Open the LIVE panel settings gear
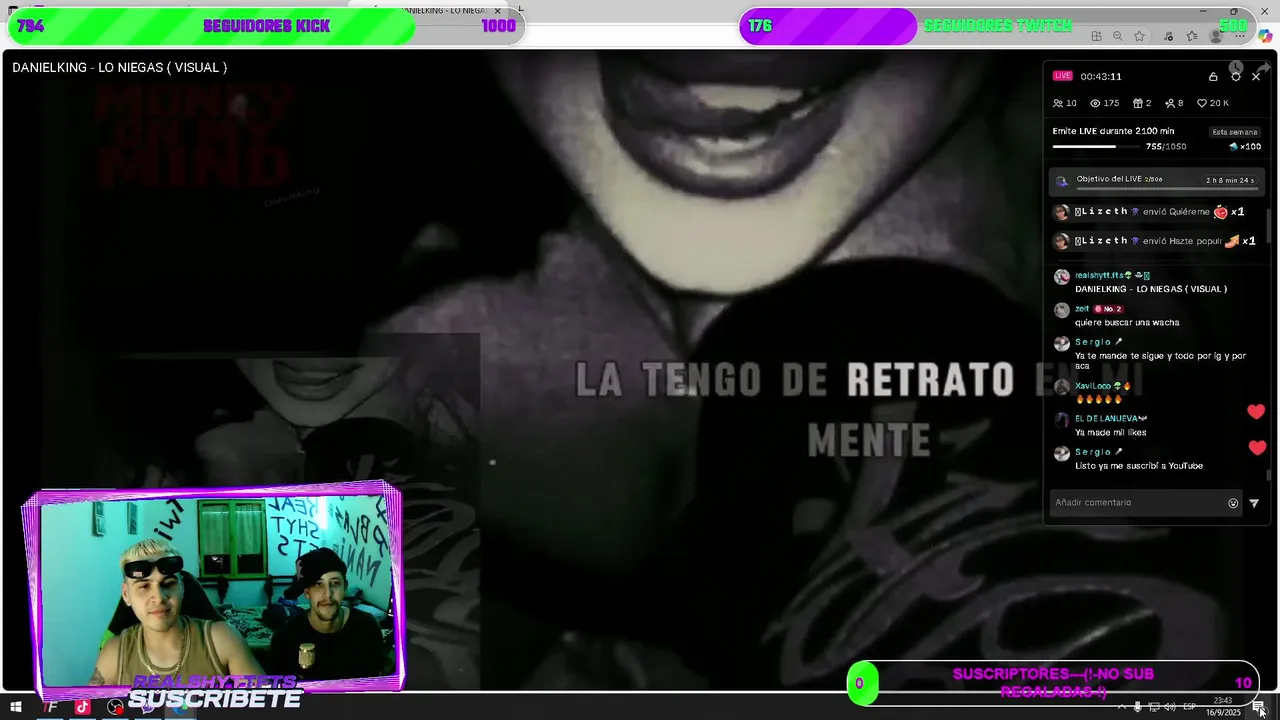The width and height of the screenshot is (1280, 720). coord(1235,77)
